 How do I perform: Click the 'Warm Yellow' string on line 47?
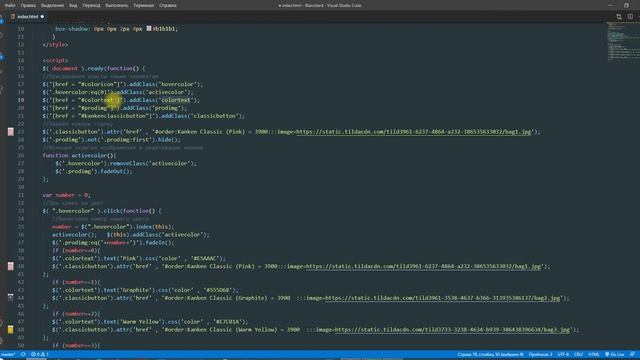(x=142, y=322)
